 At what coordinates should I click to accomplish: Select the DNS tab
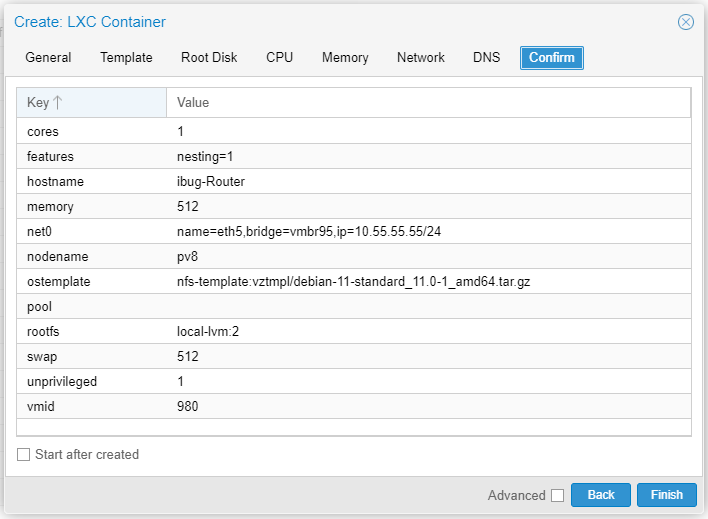click(x=487, y=57)
